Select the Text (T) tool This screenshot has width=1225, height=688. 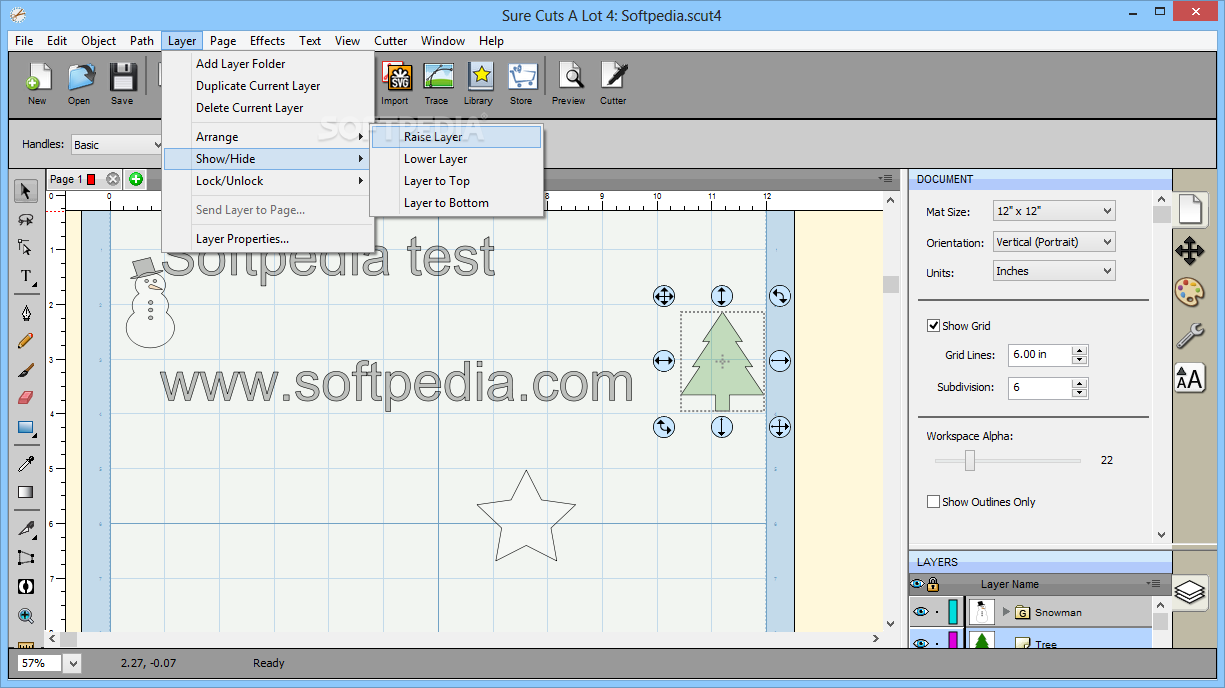click(26, 276)
